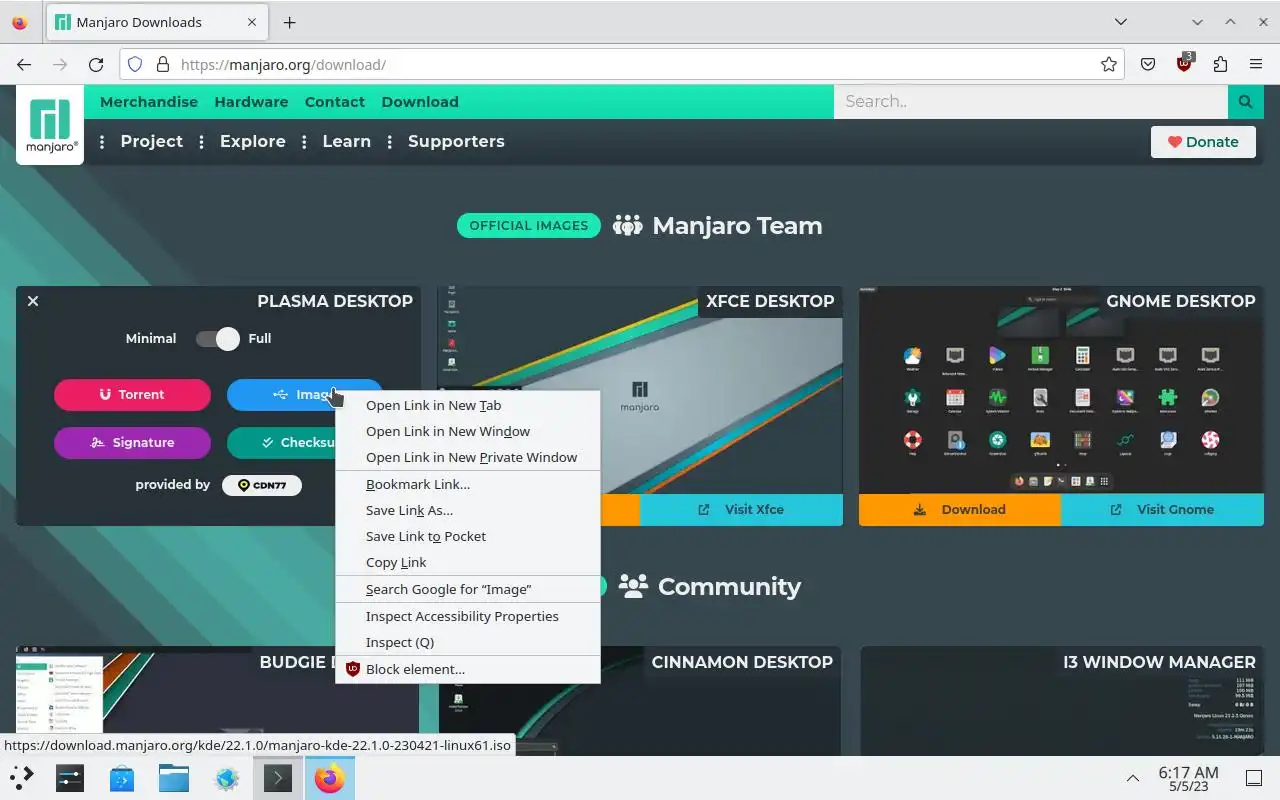Image resolution: width=1280 pixels, height=800 pixels.
Task: Expand the system tray hidden icons arrow
Action: (1133, 777)
